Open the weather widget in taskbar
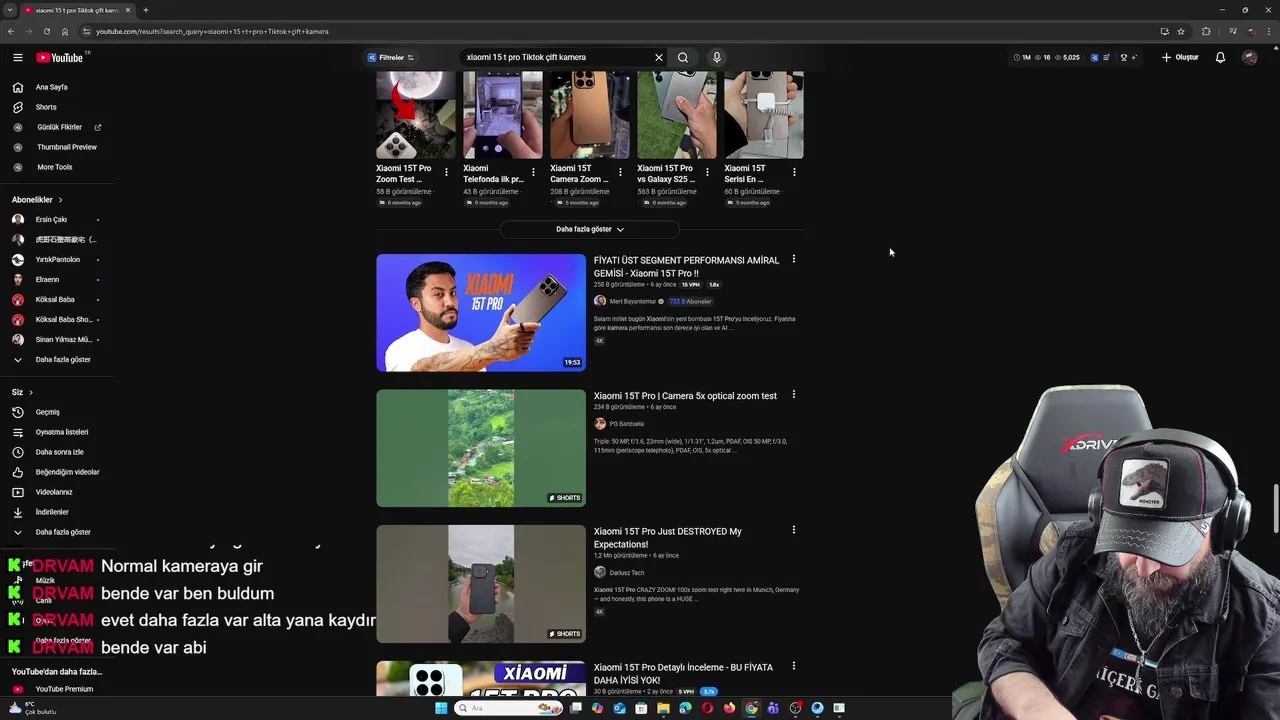The image size is (1280, 720). point(32,708)
